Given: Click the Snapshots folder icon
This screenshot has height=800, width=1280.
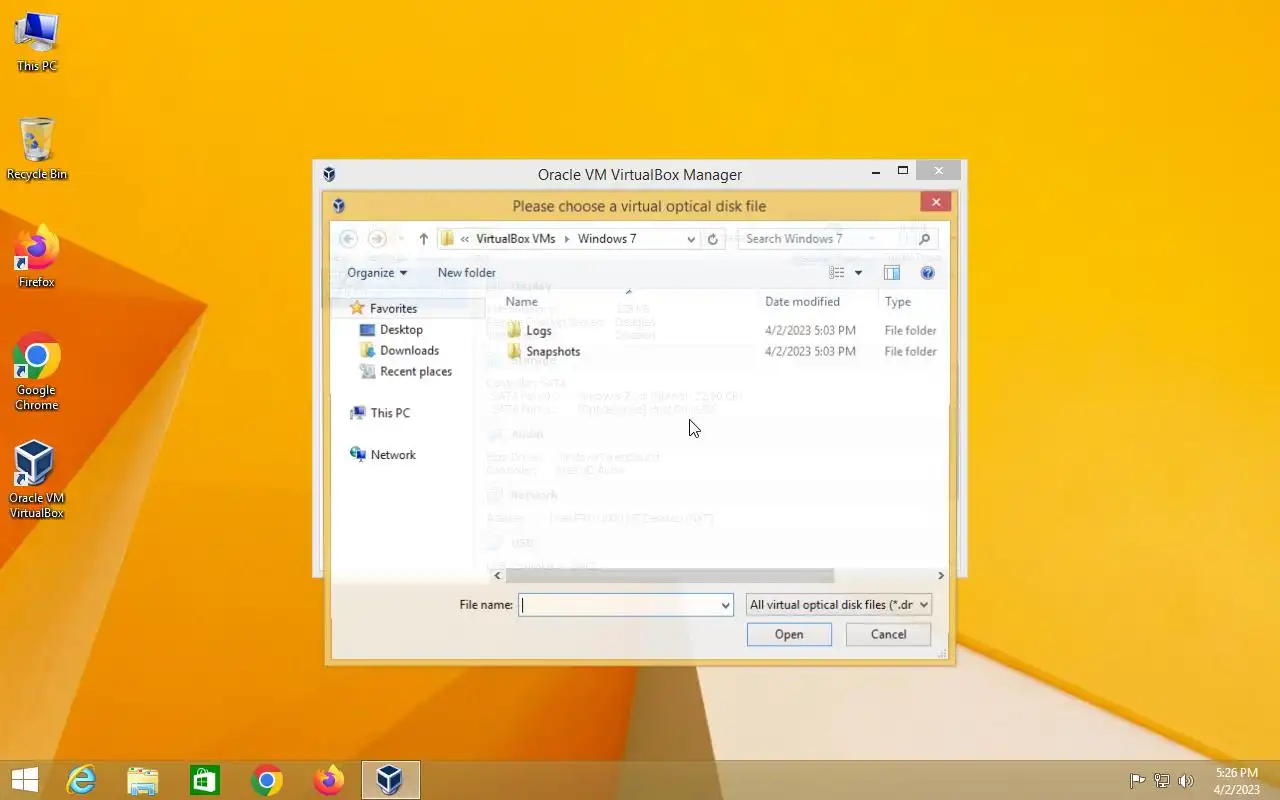Looking at the screenshot, I should [514, 351].
